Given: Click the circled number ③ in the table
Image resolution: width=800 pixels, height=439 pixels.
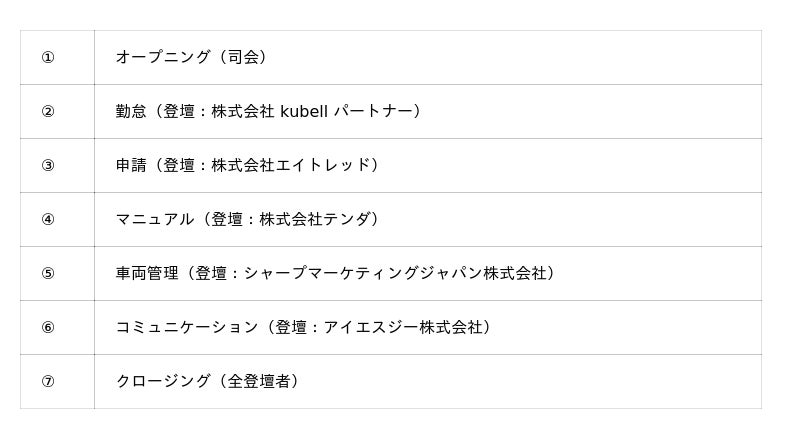Looking at the screenshot, I should click(x=48, y=166).
